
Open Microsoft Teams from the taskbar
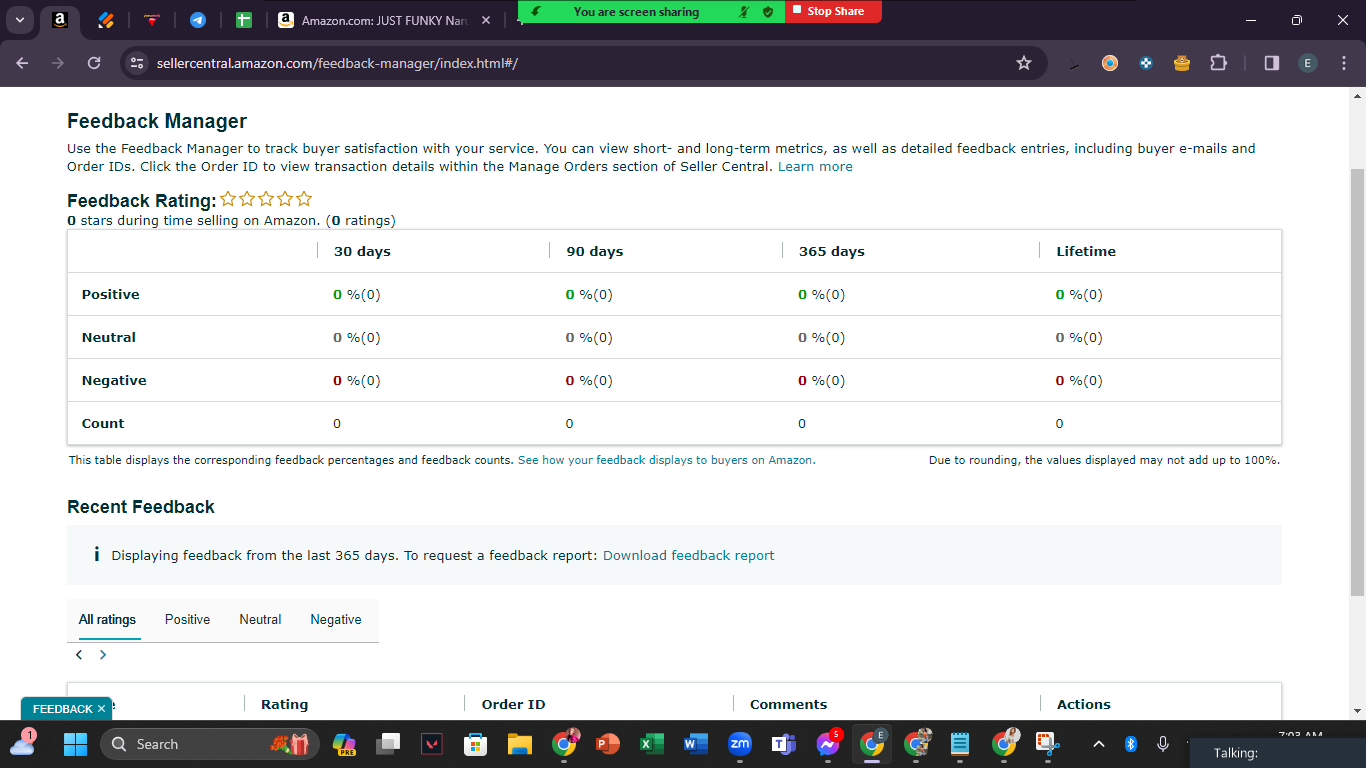pyautogui.click(x=784, y=744)
